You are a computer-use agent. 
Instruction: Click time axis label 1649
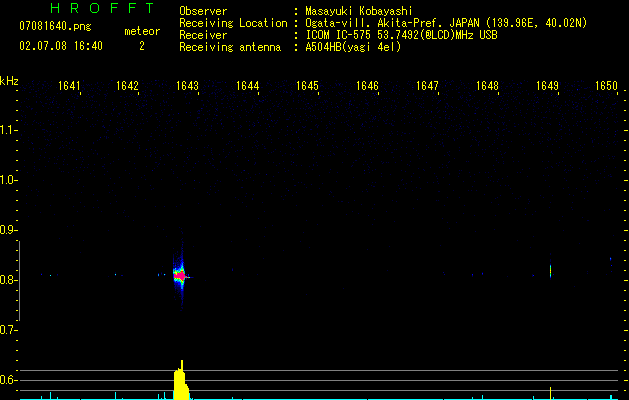point(548,86)
